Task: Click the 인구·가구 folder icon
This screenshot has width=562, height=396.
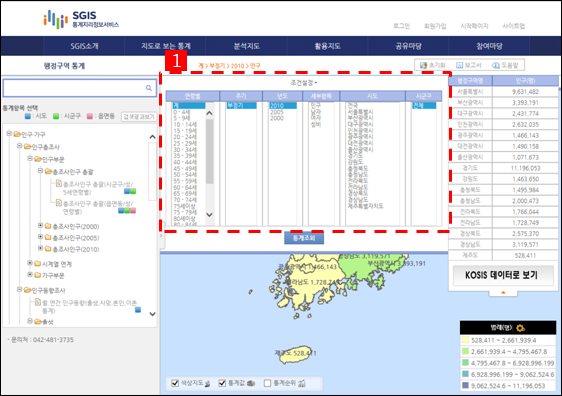Action: (x=17, y=134)
